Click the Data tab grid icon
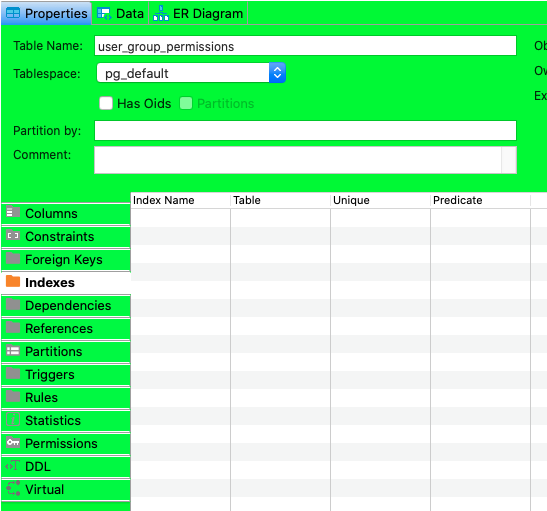Image resolution: width=547 pixels, height=511 pixels. pyautogui.click(x=104, y=14)
